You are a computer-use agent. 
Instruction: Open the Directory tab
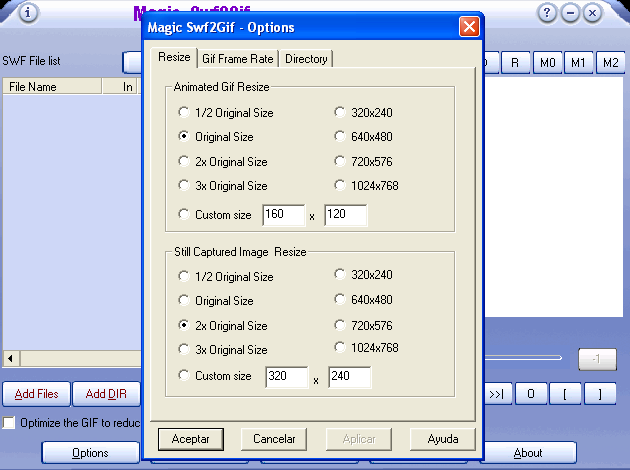tap(306, 59)
